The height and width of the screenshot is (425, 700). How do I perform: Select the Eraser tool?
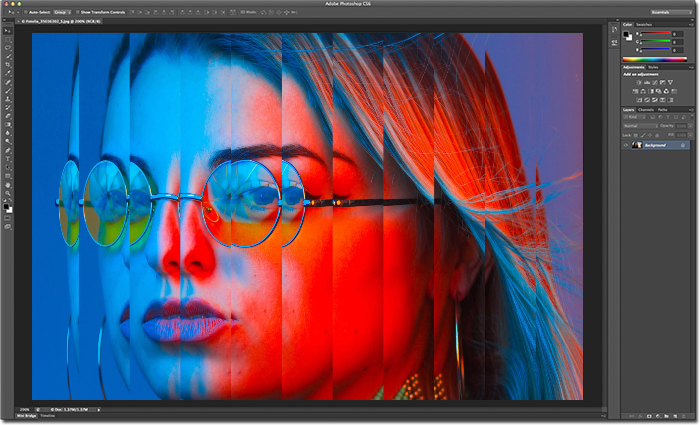pyautogui.click(x=8, y=116)
